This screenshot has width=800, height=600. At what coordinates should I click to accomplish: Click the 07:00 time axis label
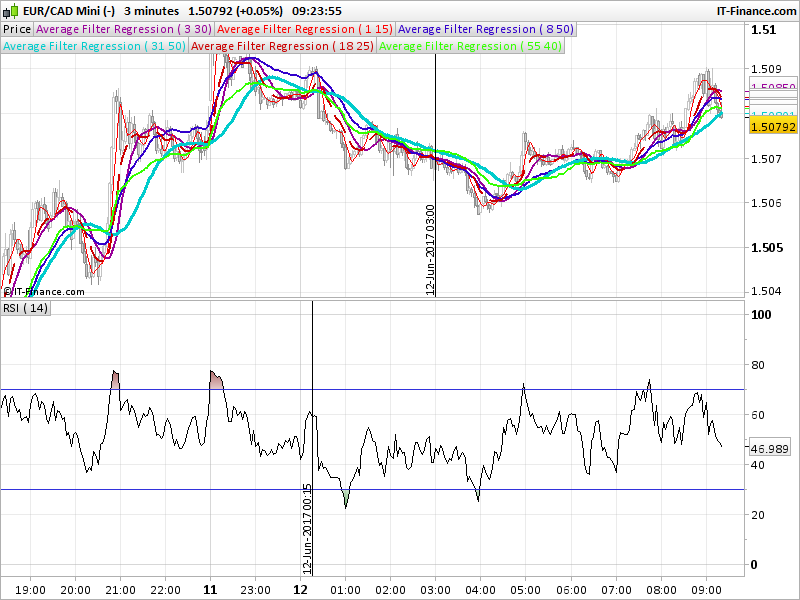[616, 590]
